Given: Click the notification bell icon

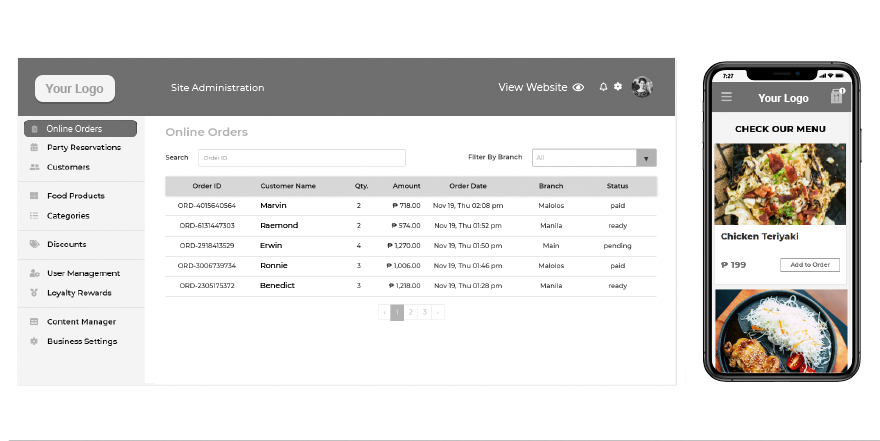Looking at the screenshot, I should [603, 87].
